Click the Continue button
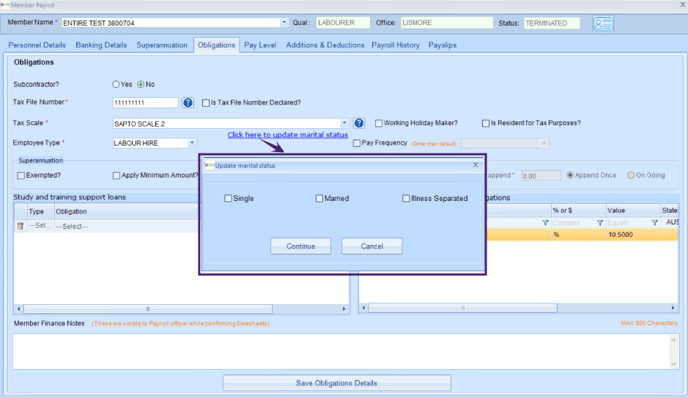 pyautogui.click(x=301, y=246)
